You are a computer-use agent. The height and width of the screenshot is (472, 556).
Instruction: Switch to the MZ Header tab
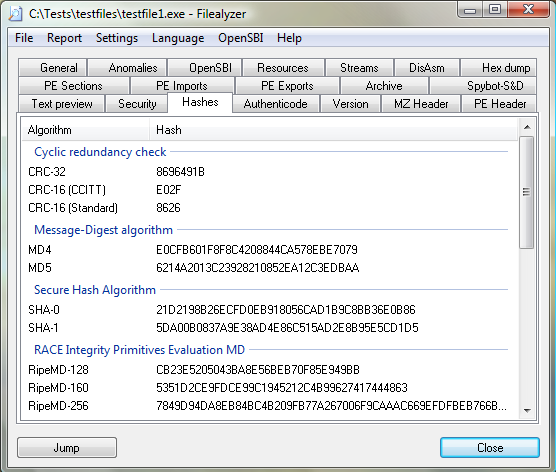click(421, 104)
